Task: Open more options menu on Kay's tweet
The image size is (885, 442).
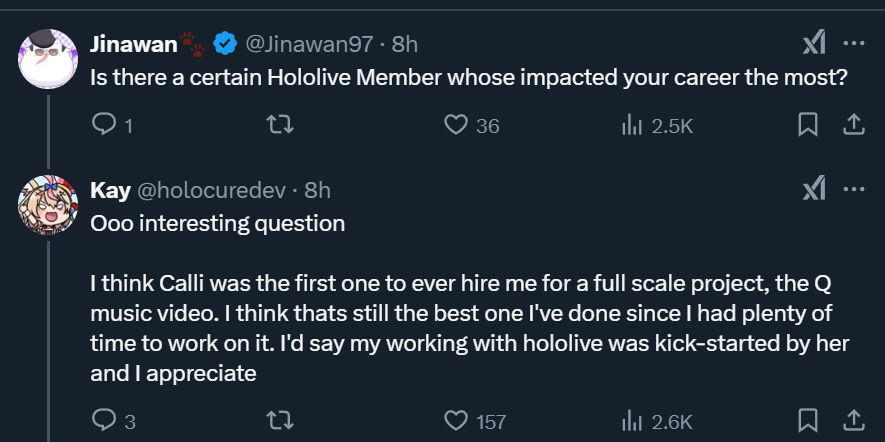Action: click(853, 189)
